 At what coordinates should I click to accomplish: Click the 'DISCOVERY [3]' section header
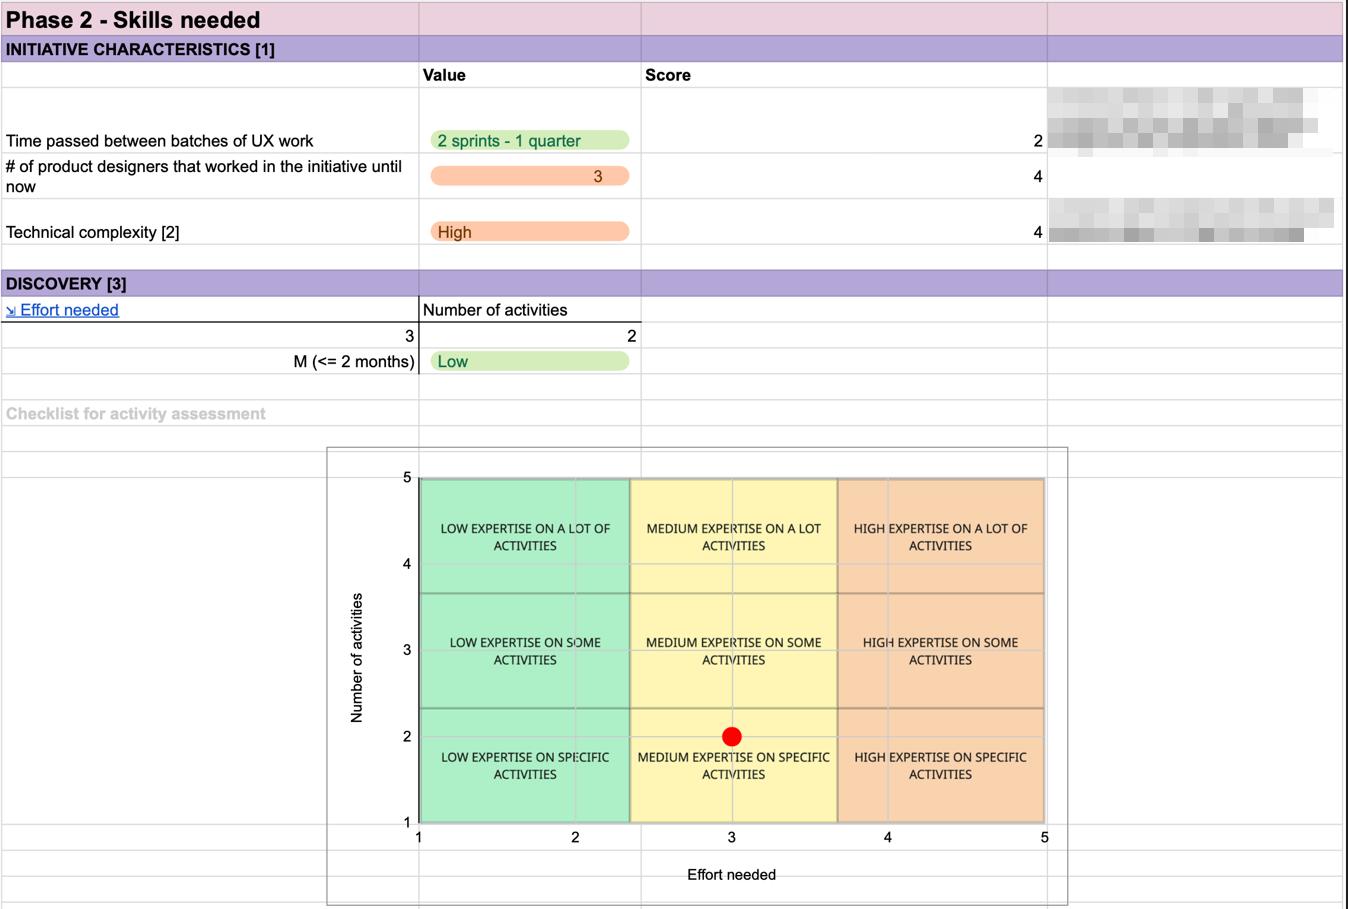click(x=66, y=284)
